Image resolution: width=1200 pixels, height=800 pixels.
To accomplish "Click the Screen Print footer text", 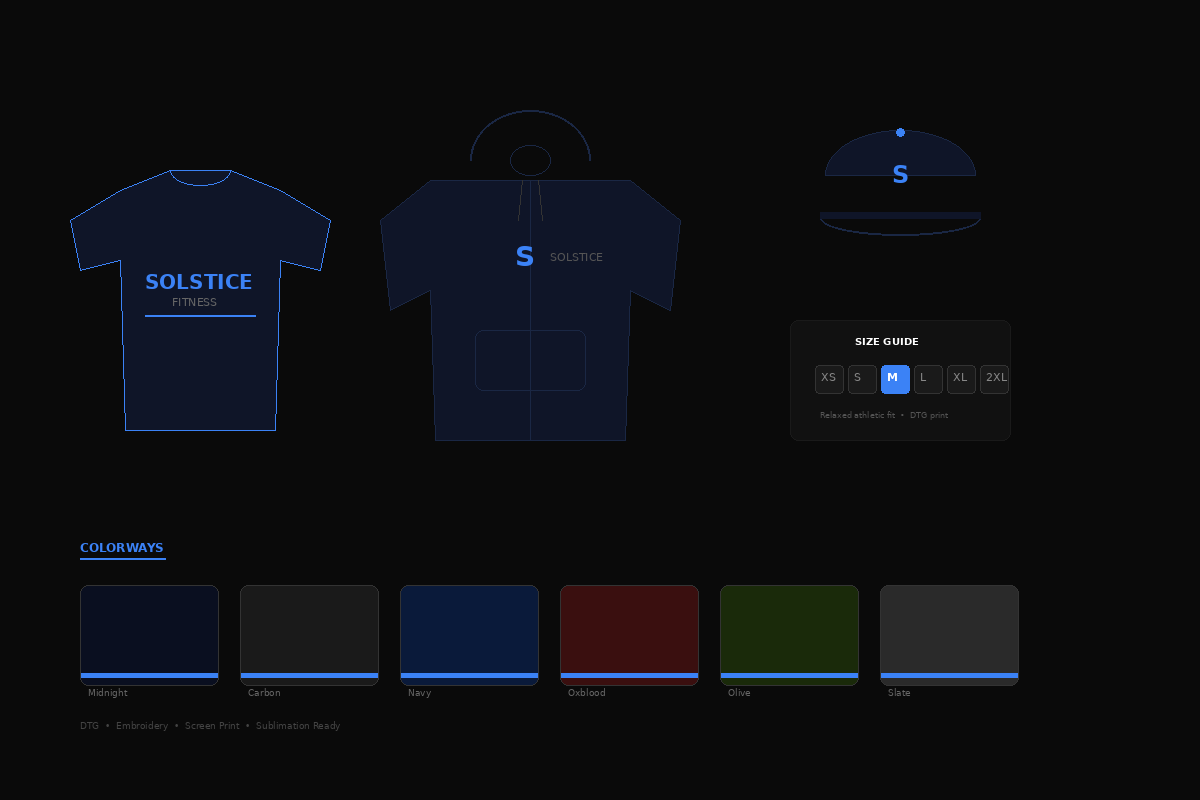I will click(212, 726).
